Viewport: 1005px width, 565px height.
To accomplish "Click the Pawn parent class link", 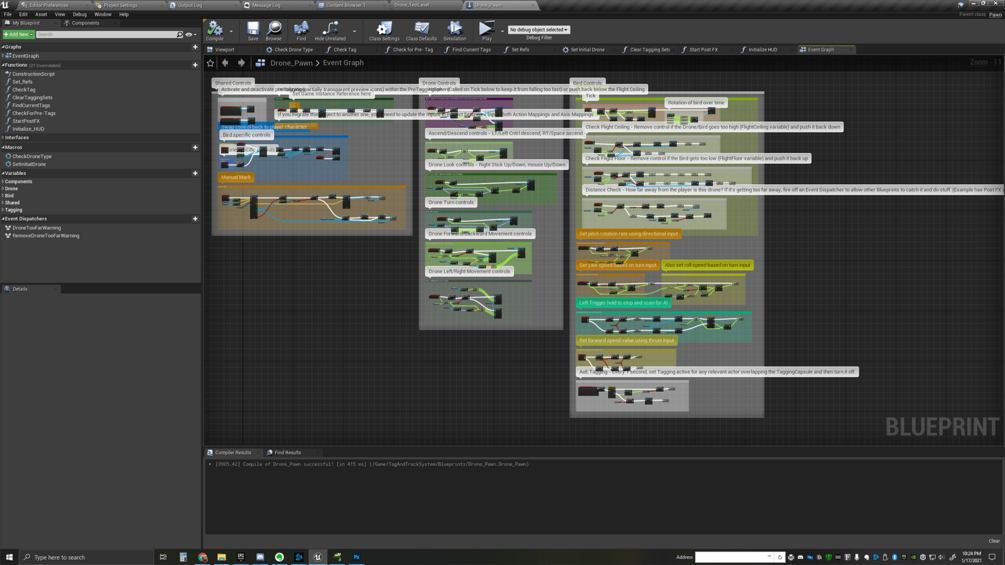I will coord(995,14).
